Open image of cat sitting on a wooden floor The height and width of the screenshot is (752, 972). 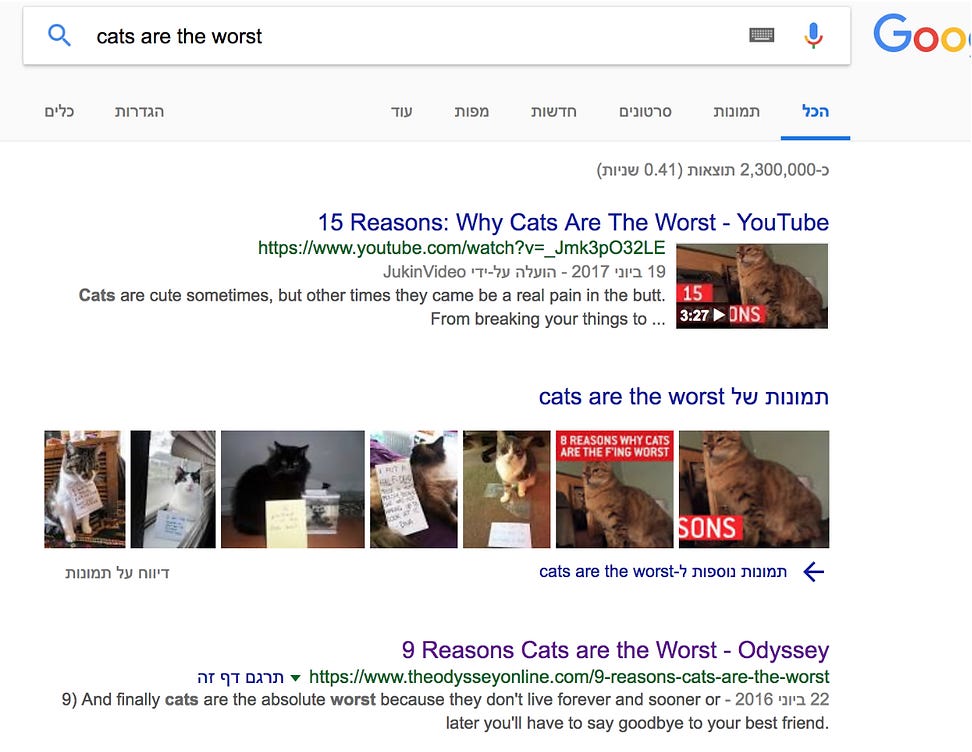pyautogui.click(x=506, y=489)
